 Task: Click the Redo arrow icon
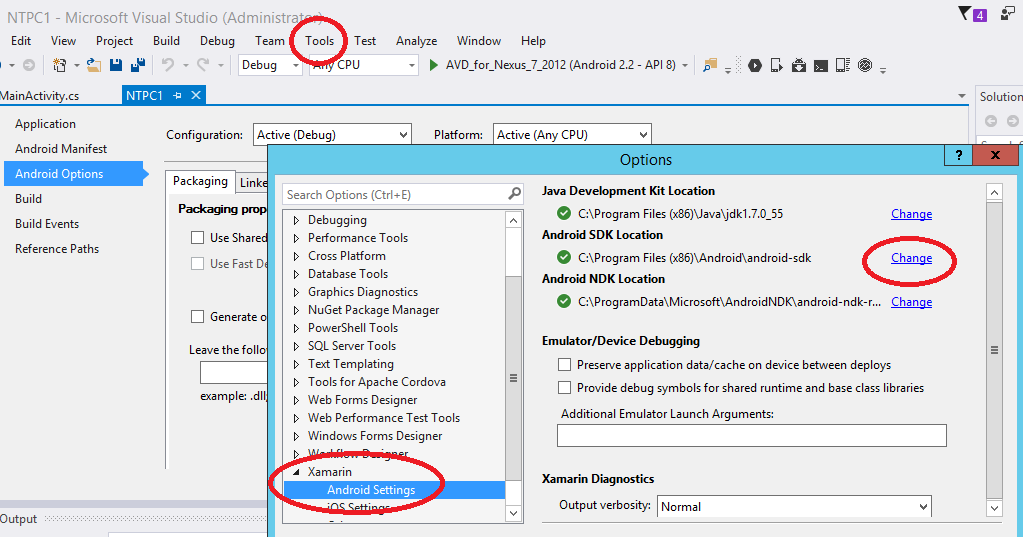click(x=204, y=65)
